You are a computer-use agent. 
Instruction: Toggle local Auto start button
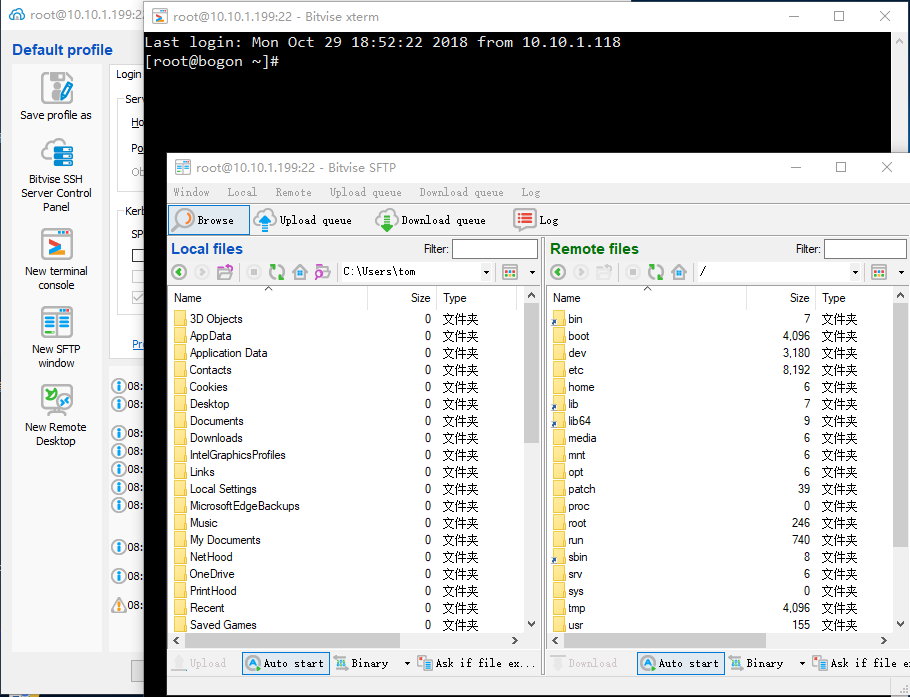286,663
